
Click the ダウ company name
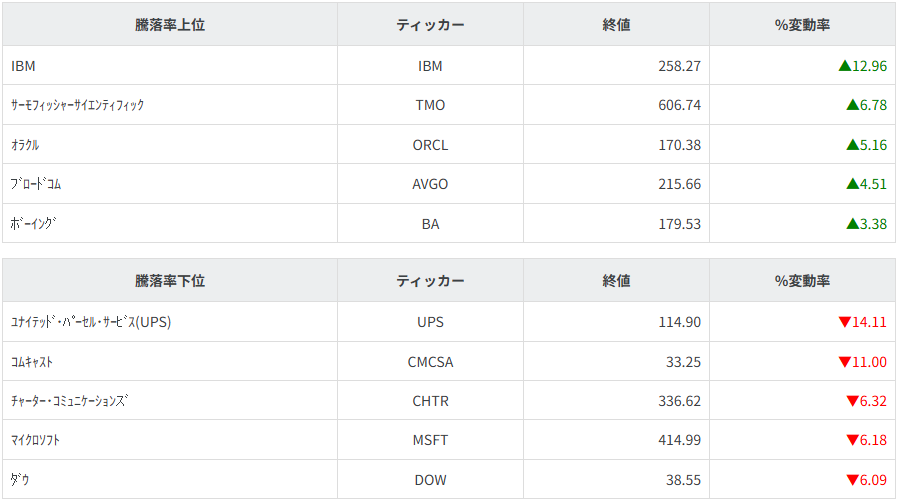(x=20, y=480)
